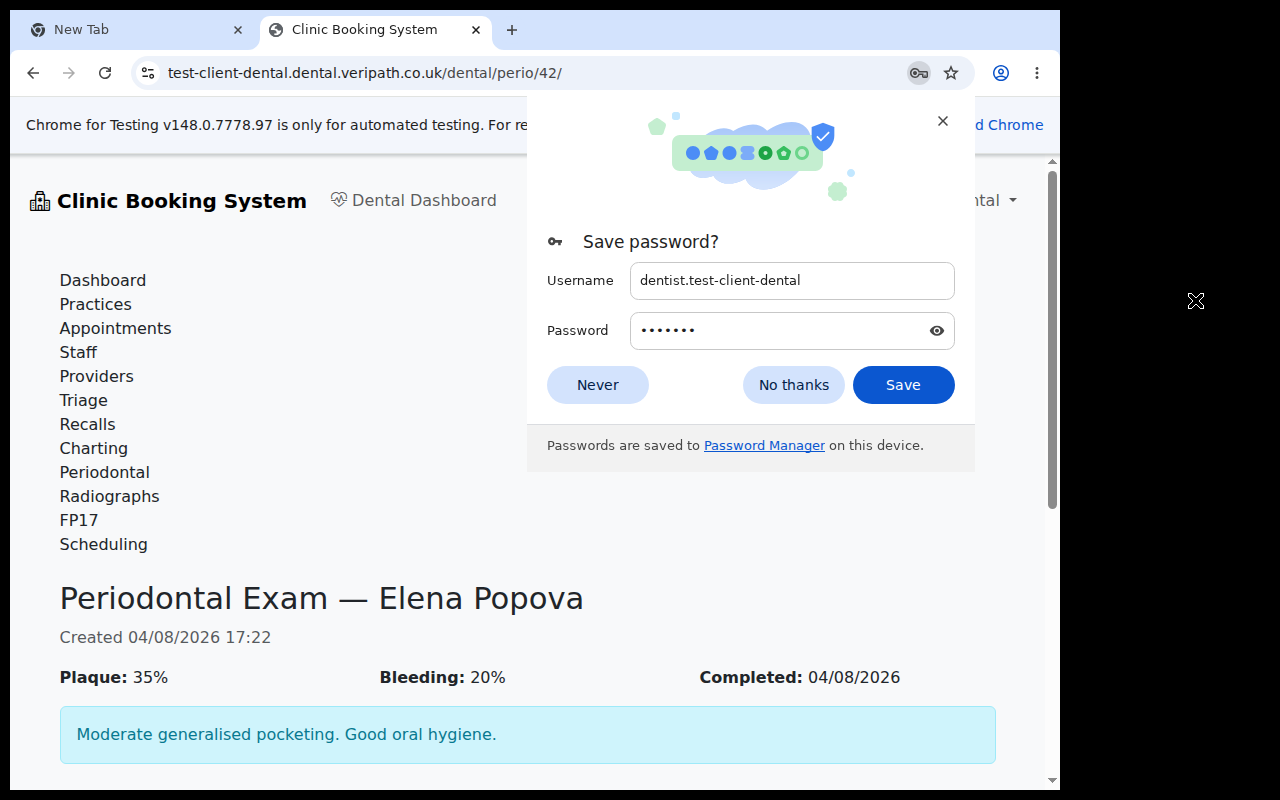Show password using the eye icon
Viewport: 1280px width, 800px height.
click(x=937, y=331)
